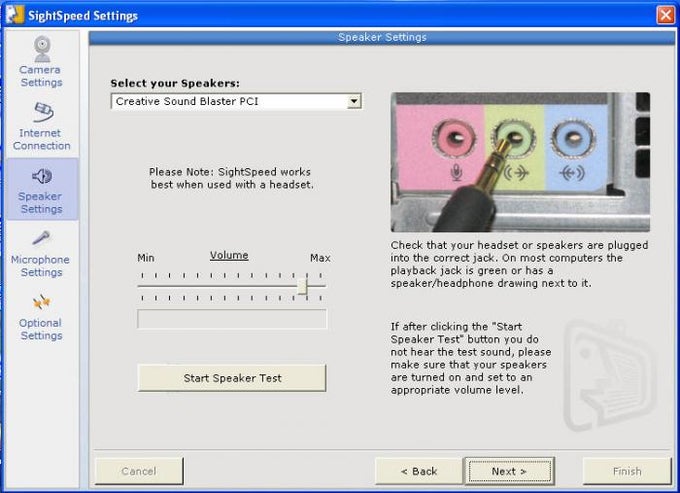Close the SightSpeed Settings window
Viewport: 680px width, 493px height.
click(x=666, y=15)
